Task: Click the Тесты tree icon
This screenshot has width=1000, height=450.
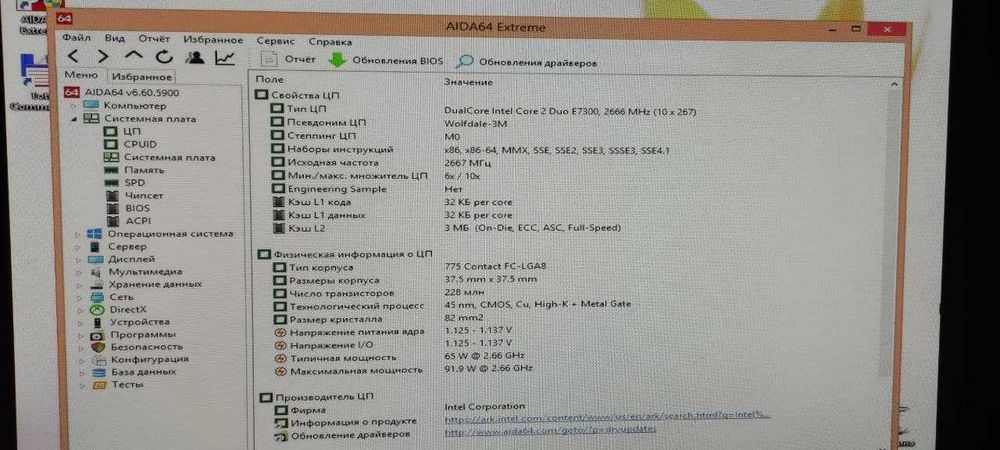Action: (98, 385)
